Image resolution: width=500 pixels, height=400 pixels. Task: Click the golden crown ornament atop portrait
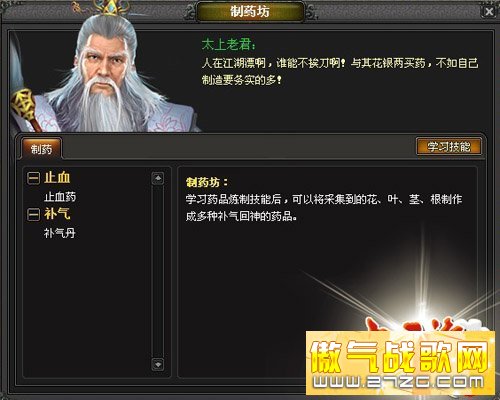(112, 8)
